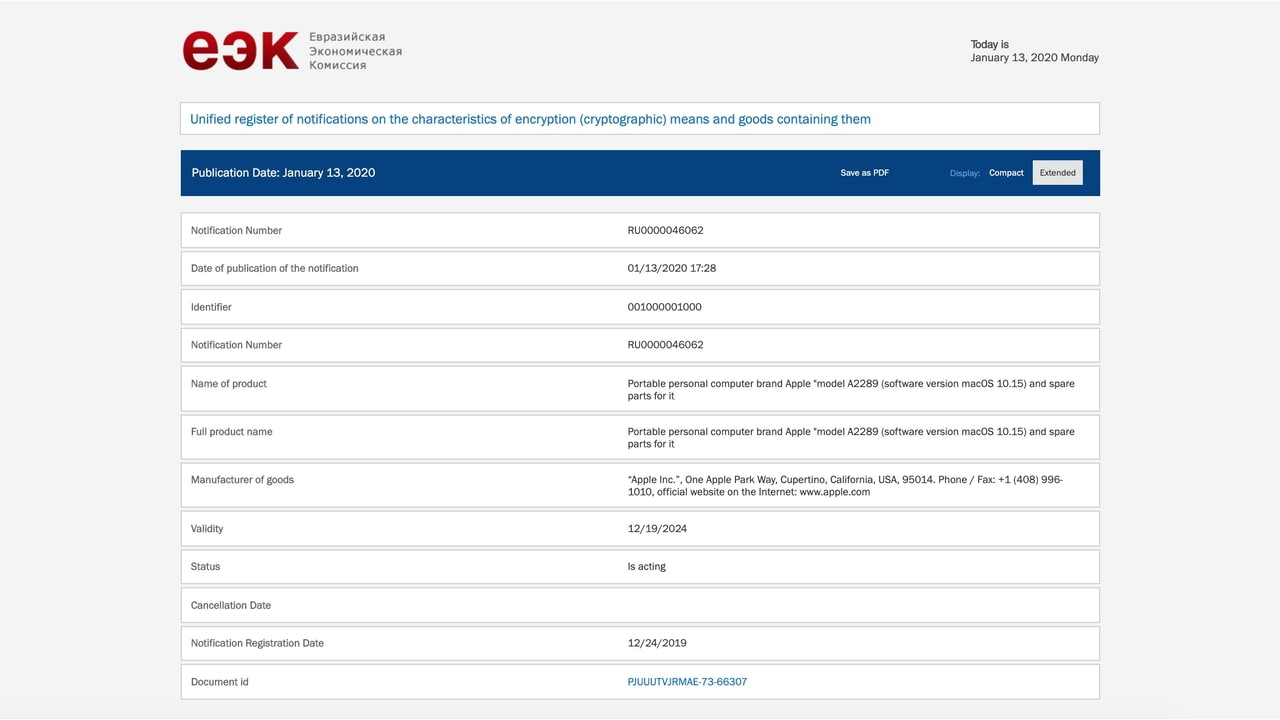Click the 'Manufacturer of goods' label
Viewport: 1280px width, 720px height.
click(242, 480)
